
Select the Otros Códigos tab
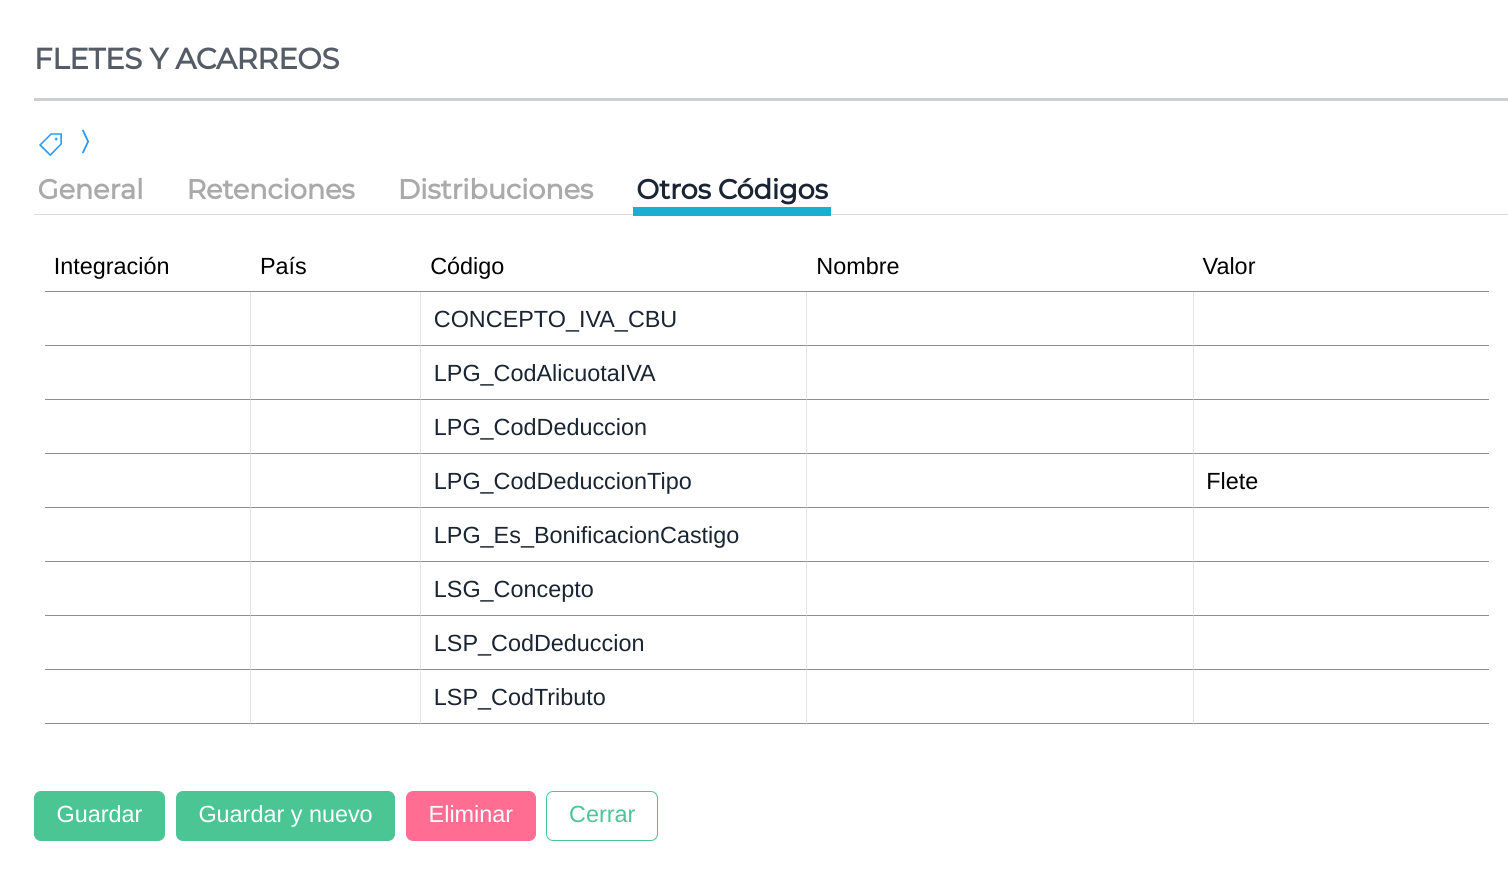[732, 189]
